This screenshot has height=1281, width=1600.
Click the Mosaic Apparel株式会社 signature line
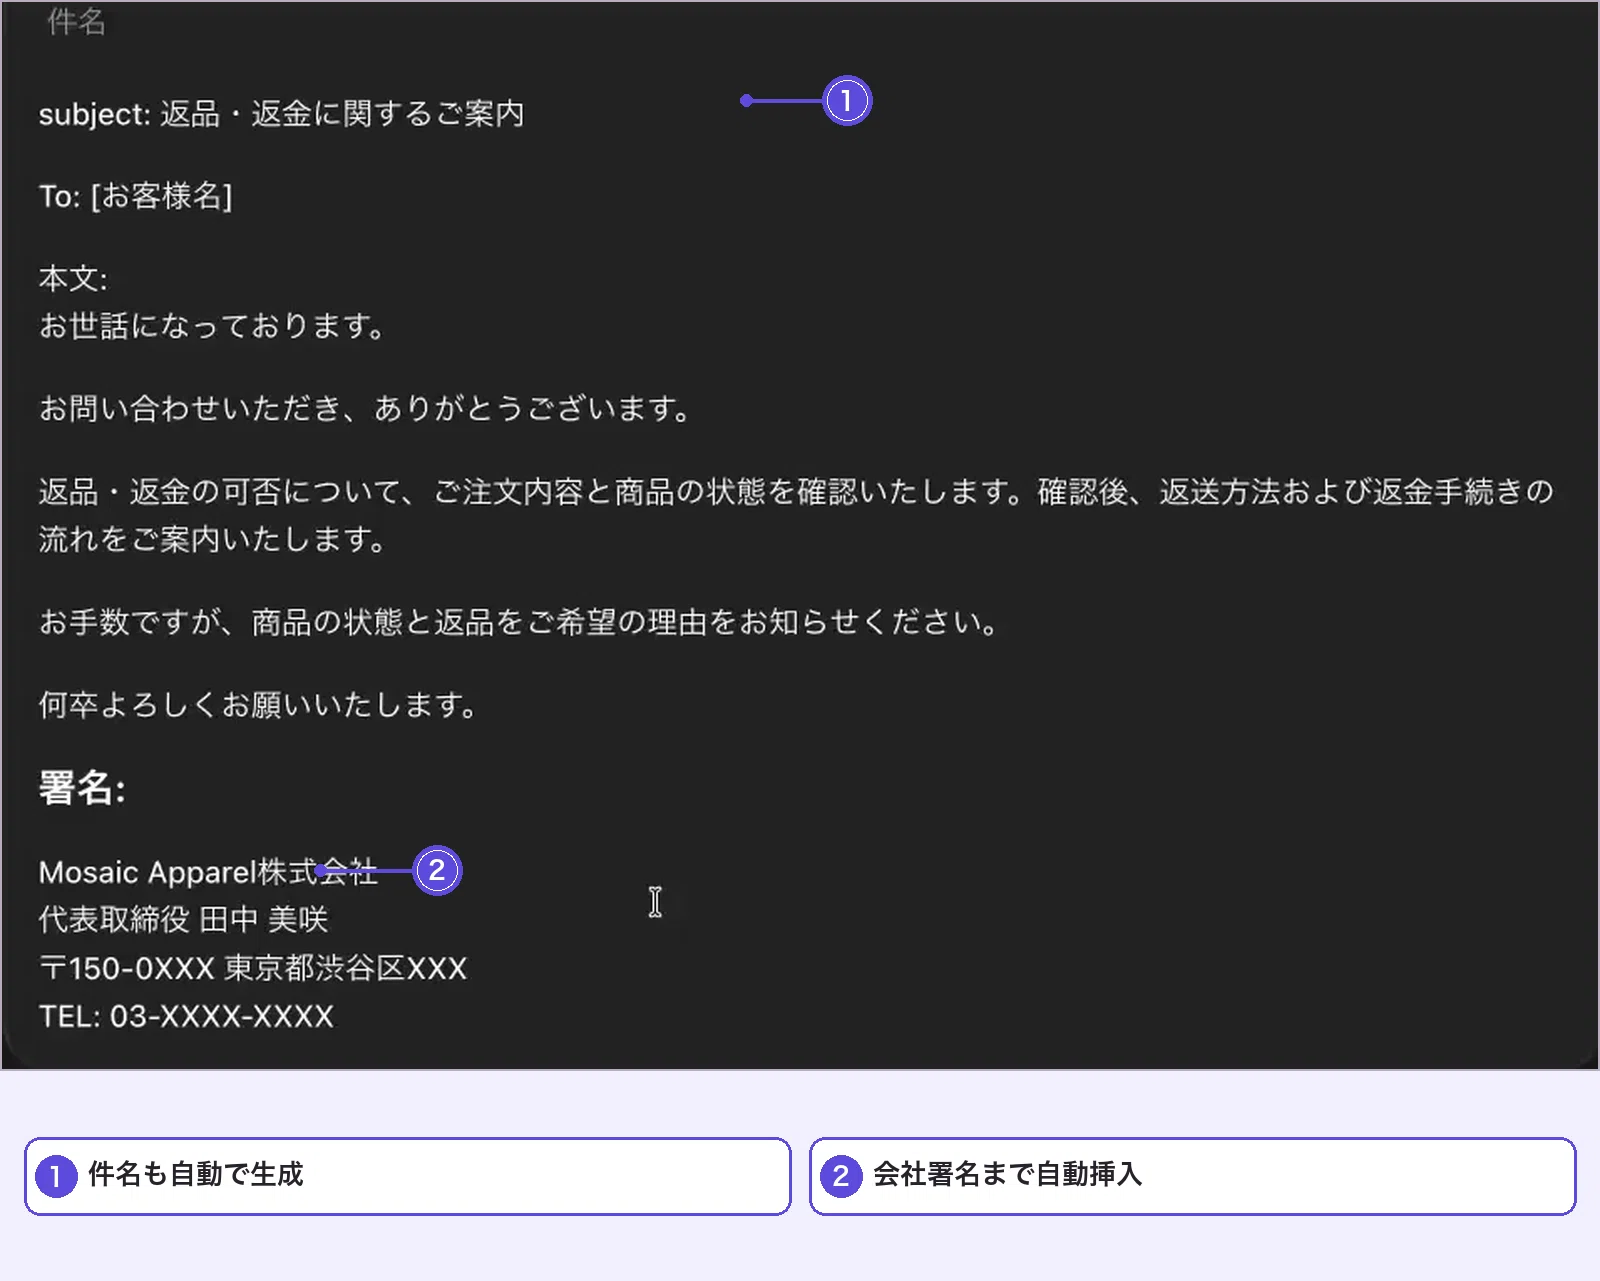tap(208, 872)
